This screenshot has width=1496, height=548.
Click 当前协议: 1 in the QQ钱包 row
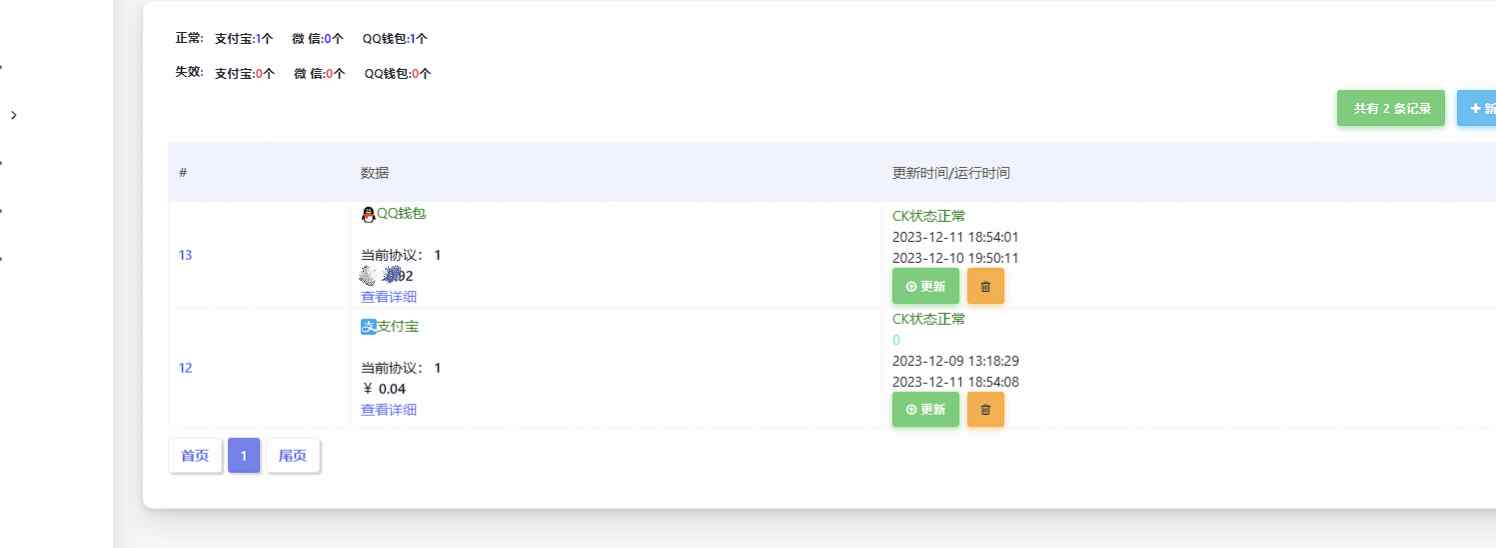(x=401, y=255)
